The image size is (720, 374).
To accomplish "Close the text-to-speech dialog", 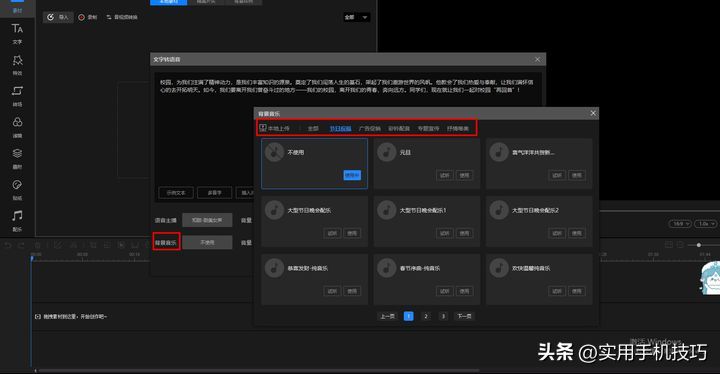I will pos(537,59).
